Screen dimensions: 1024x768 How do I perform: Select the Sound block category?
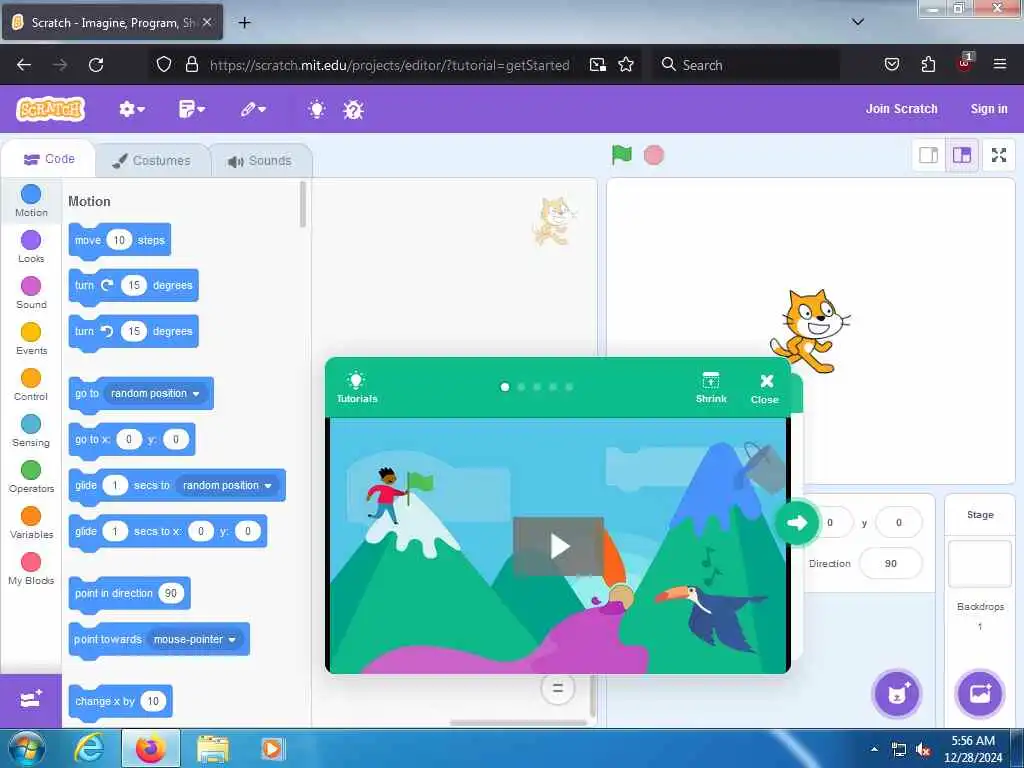tap(31, 293)
